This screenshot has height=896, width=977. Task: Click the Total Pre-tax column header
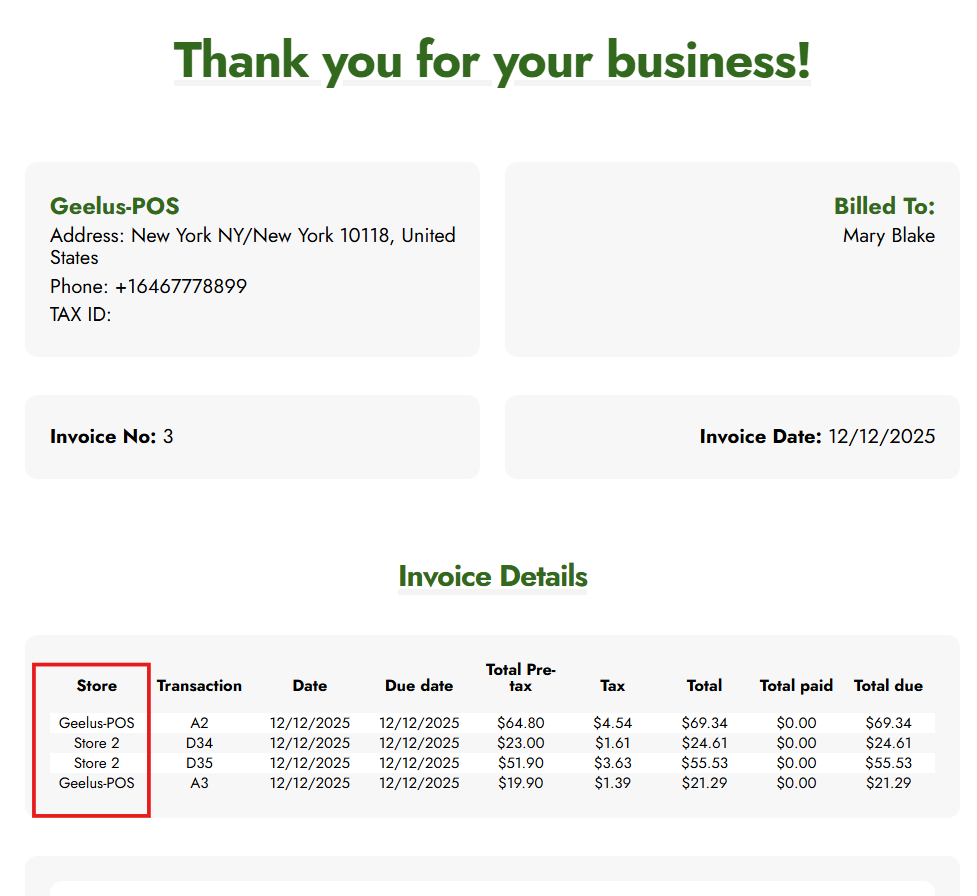(521, 677)
